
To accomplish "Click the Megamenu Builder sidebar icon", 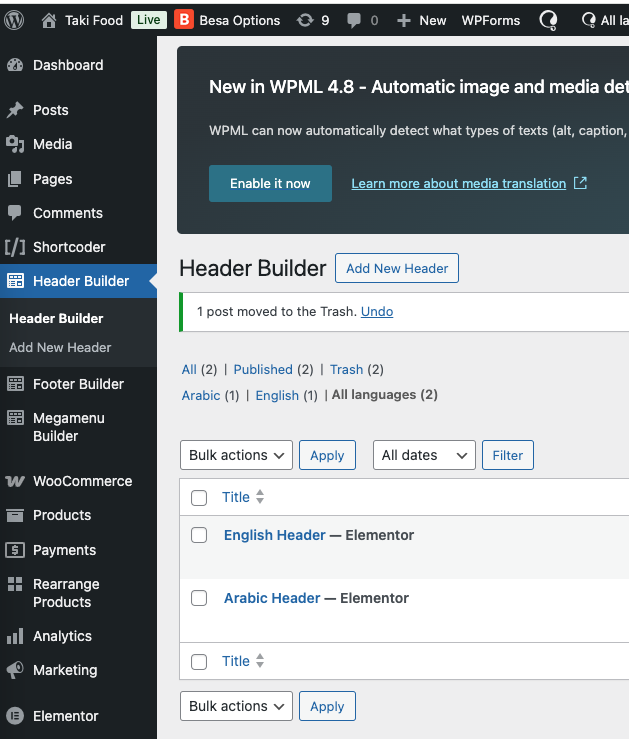I will 15,418.
